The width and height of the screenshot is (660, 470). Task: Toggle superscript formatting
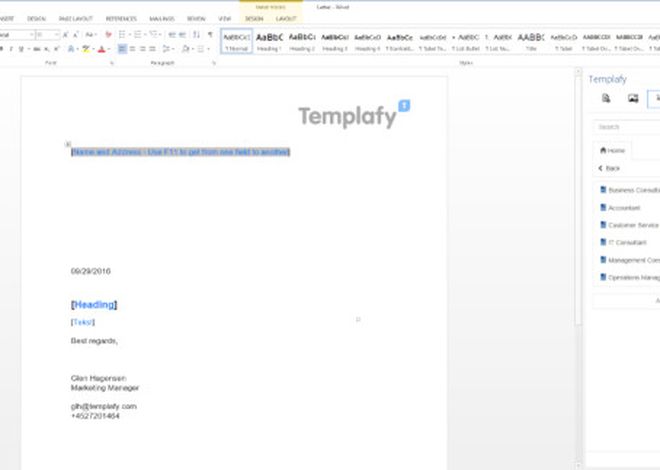coord(56,49)
